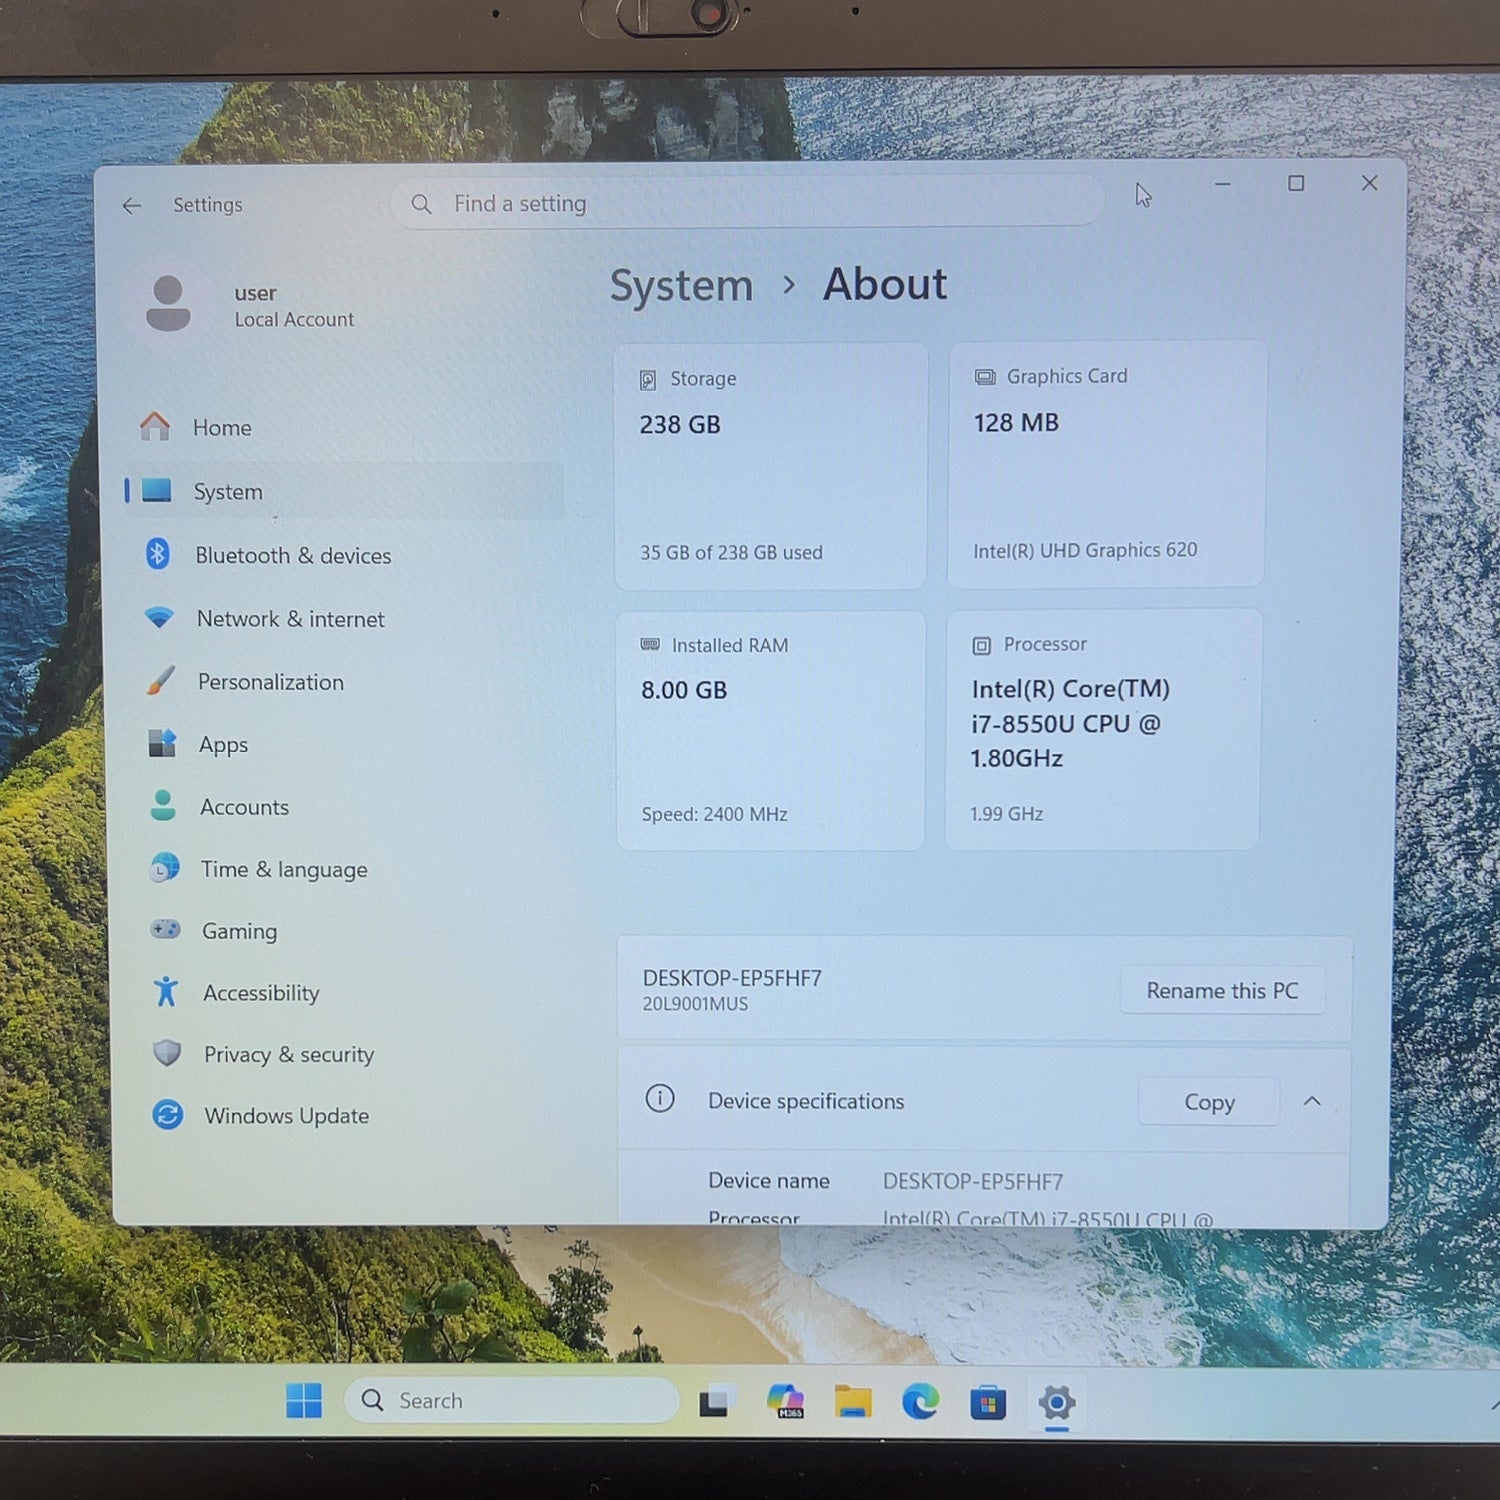
Task: Click the Rename this PC button
Action: click(1222, 990)
